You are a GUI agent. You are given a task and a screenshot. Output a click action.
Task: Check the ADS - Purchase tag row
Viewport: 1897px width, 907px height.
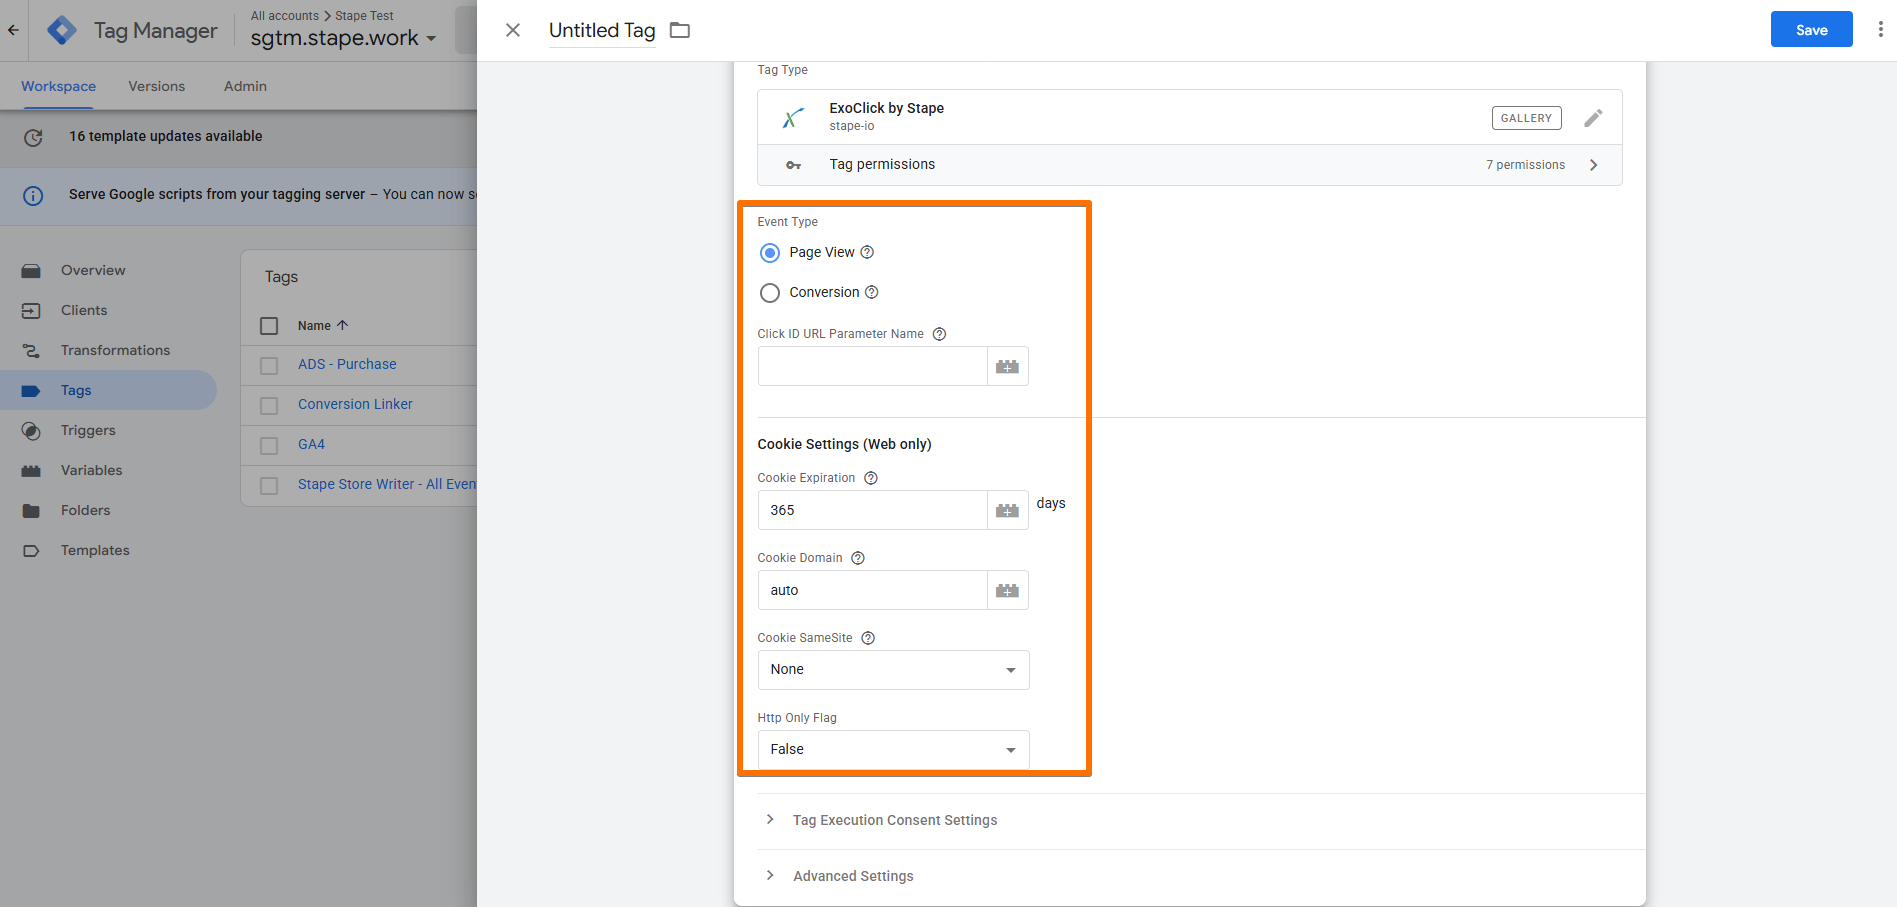click(269, 366)
